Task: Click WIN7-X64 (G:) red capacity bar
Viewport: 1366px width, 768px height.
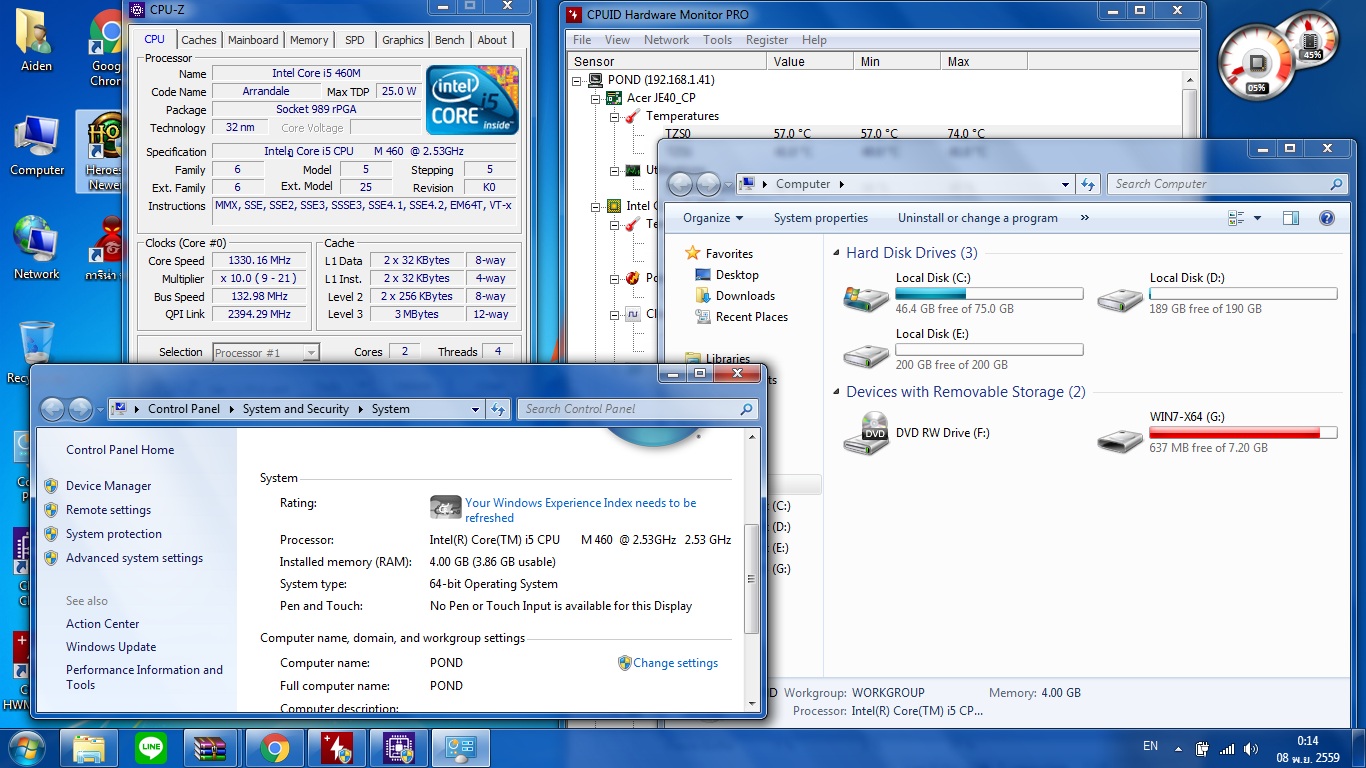Action: tap(1243, 433)
